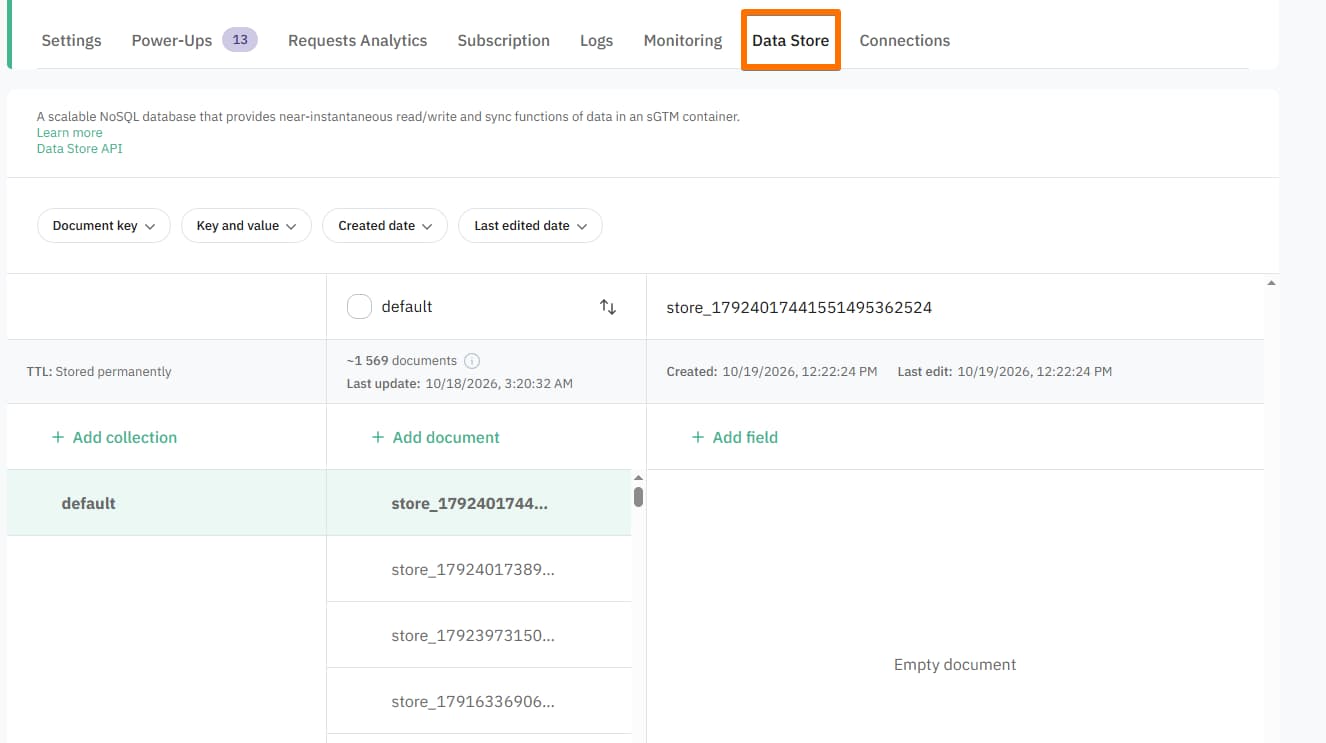View the Logs tab
This screenshot has height=743, width=1326.
[x=596, y=41]
